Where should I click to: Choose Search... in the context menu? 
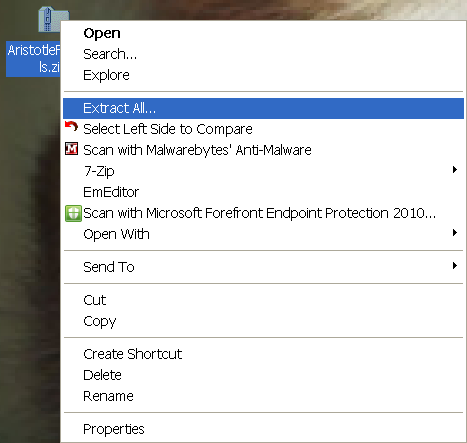point(263,54)
